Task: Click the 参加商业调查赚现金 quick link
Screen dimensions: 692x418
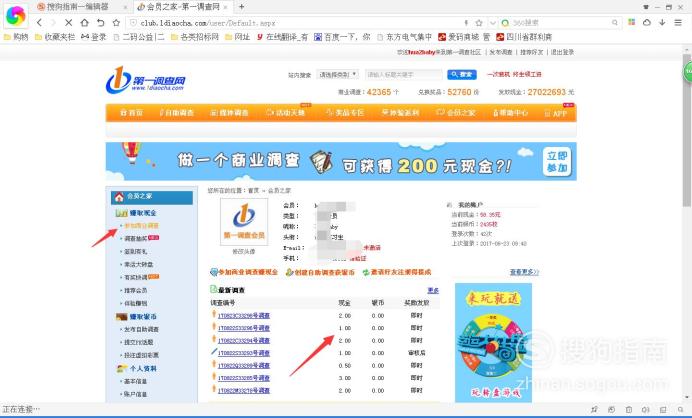Action: tap(244, 272)
